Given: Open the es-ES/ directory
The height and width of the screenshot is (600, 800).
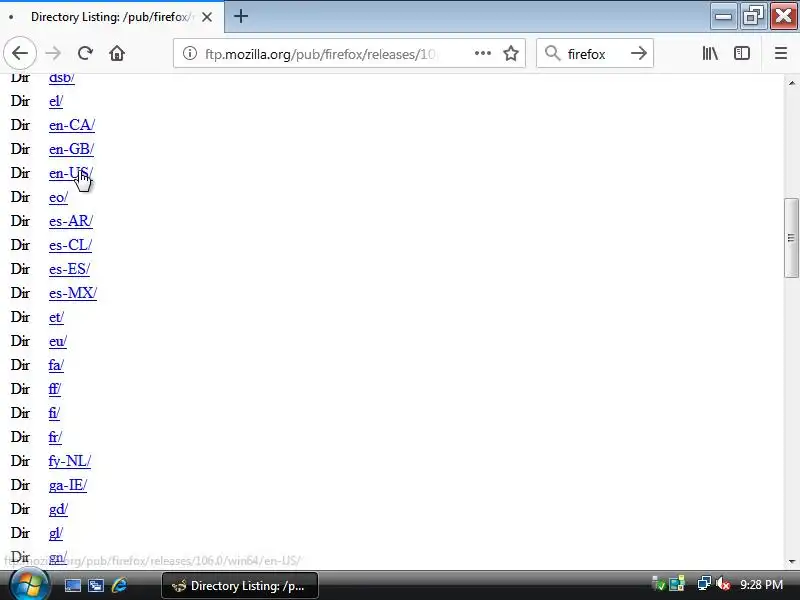Looking at the screenshot, I should click(69, 269).
